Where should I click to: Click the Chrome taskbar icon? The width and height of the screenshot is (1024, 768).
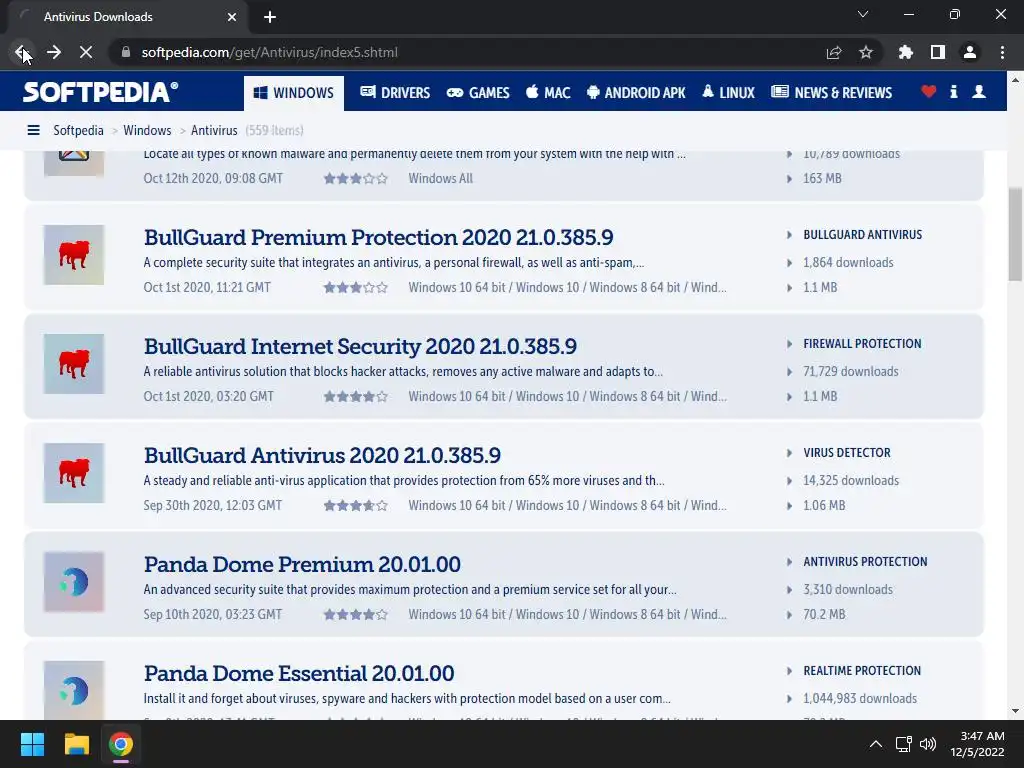click(121, 744)
